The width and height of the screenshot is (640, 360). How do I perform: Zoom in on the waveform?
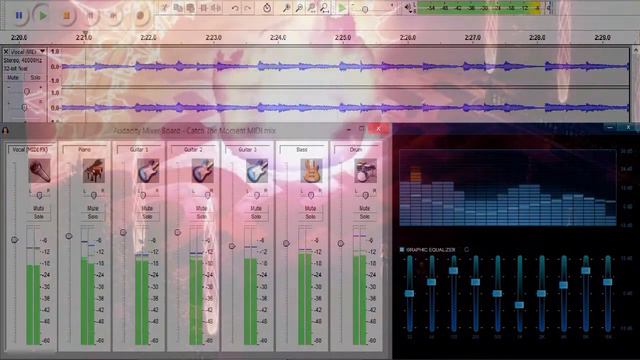point(287,8)
